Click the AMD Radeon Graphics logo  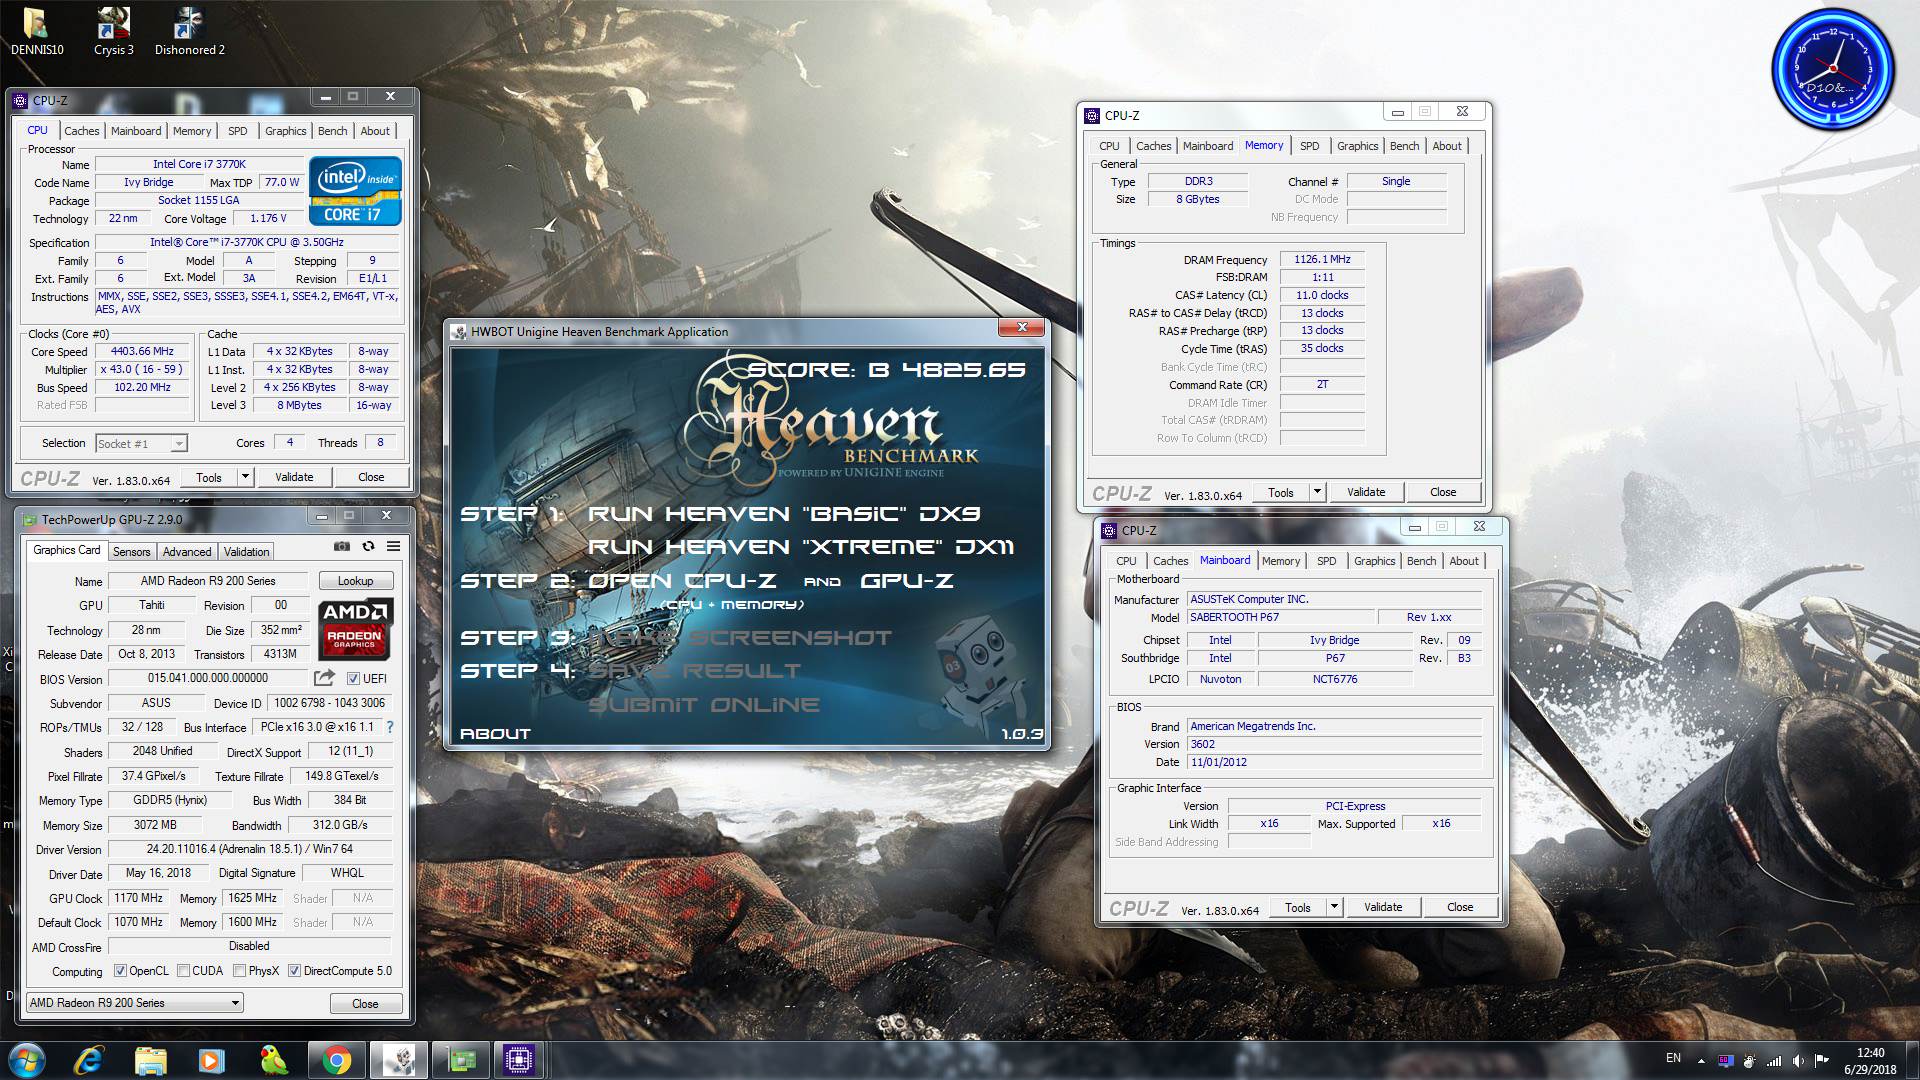pos(355,628)
